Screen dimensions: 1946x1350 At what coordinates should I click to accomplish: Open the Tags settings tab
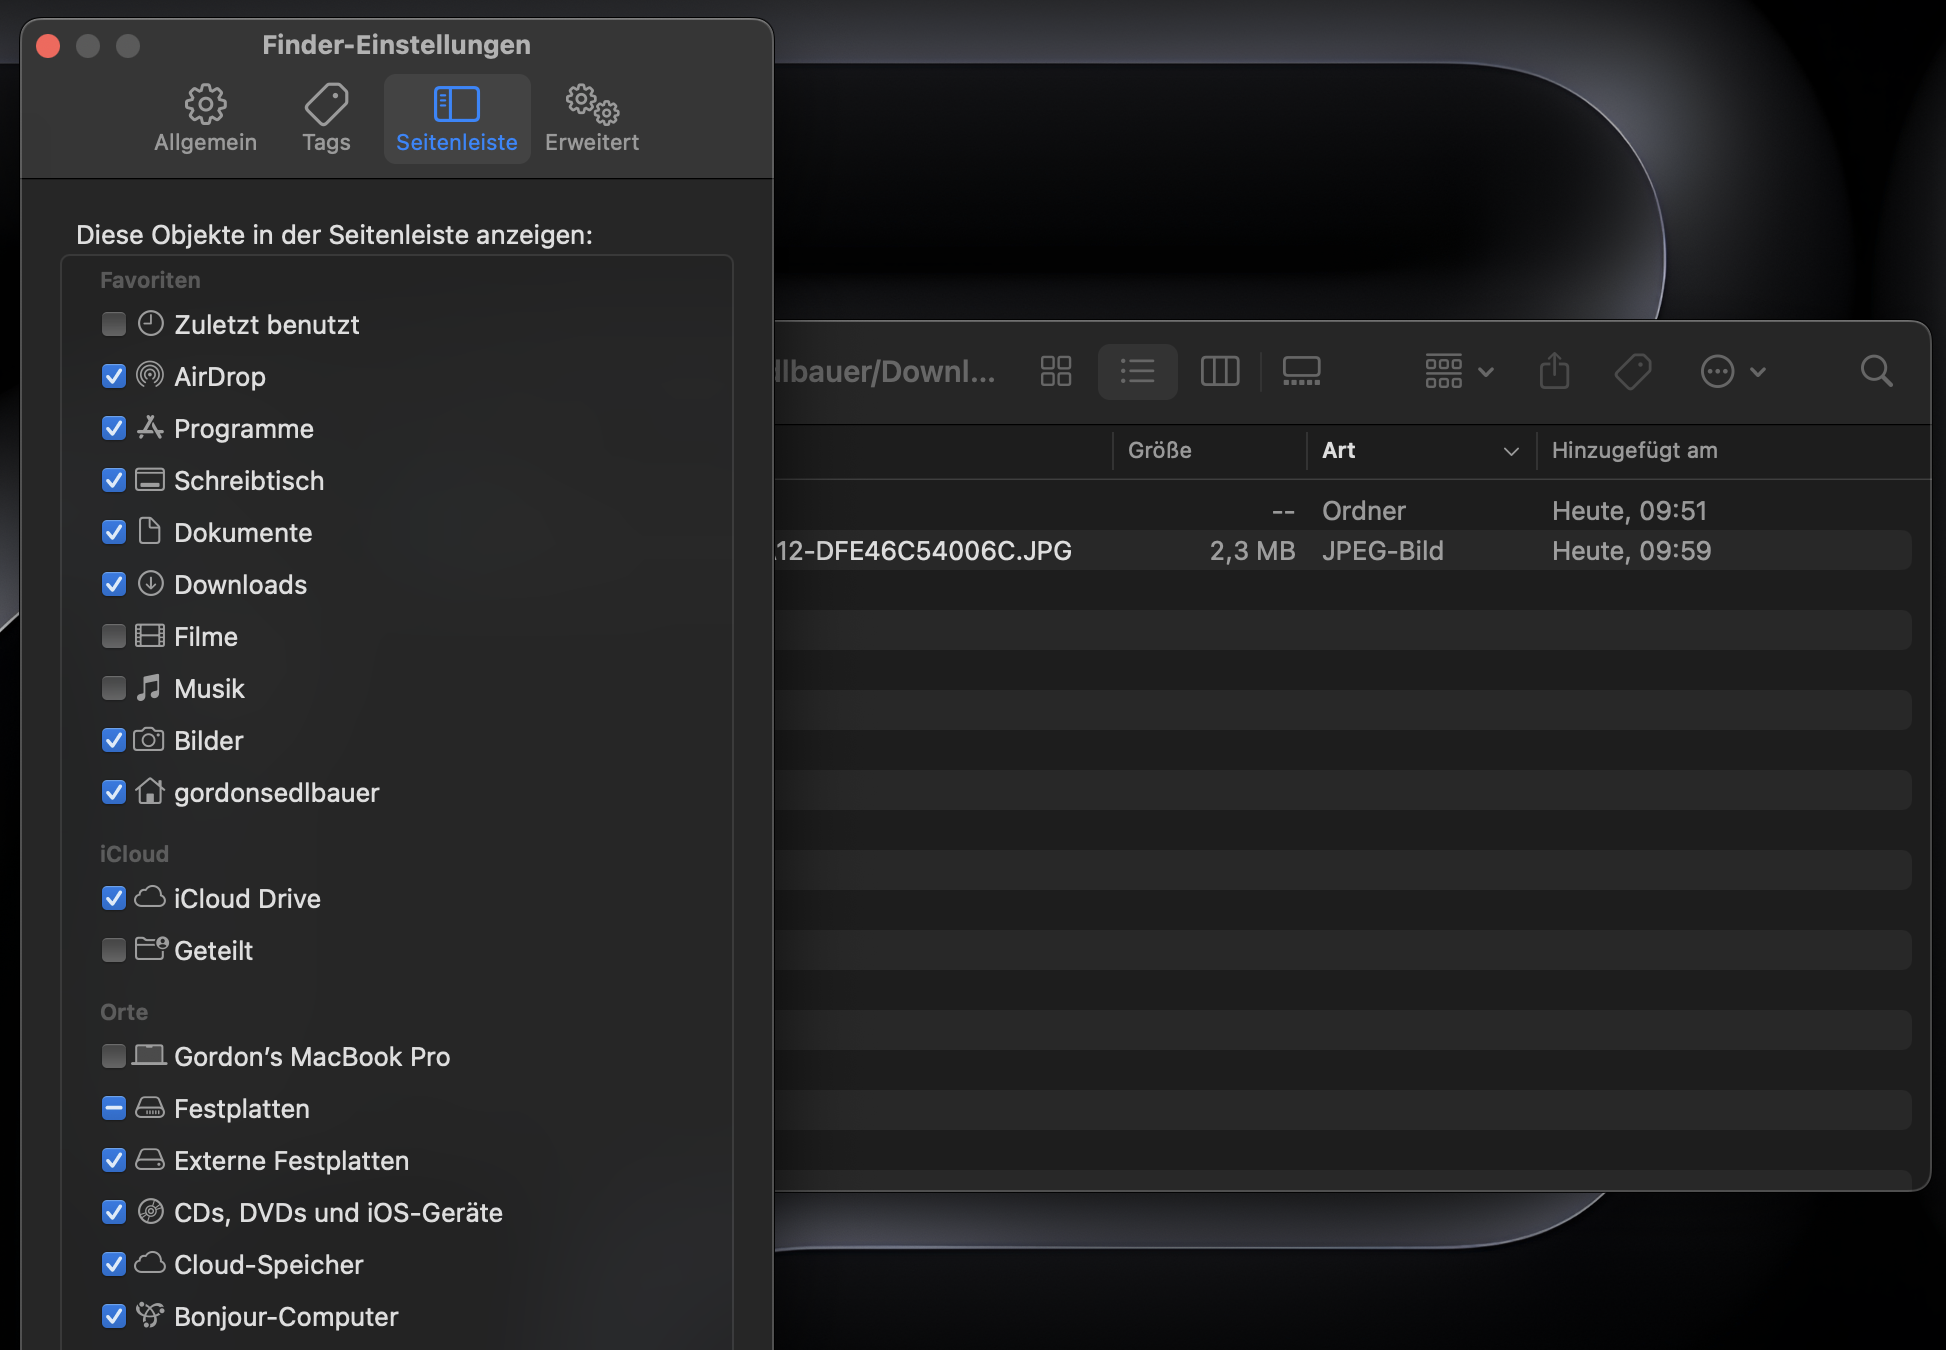pos(325,117)
